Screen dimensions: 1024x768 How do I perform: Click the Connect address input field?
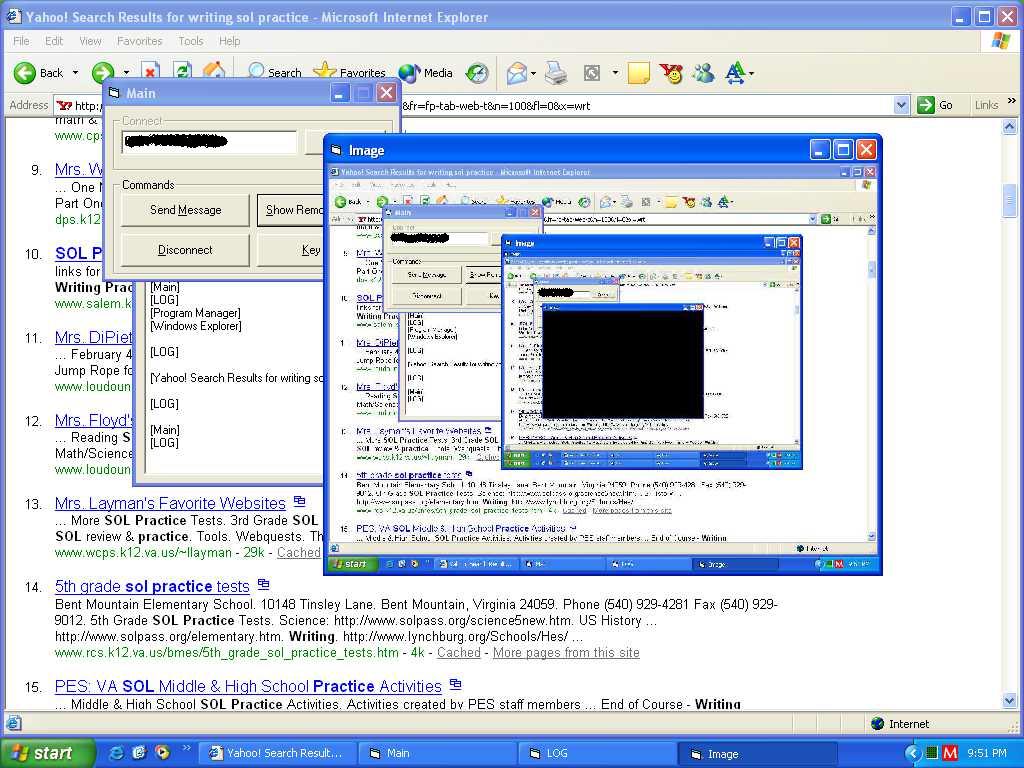[x=209, y=143]
